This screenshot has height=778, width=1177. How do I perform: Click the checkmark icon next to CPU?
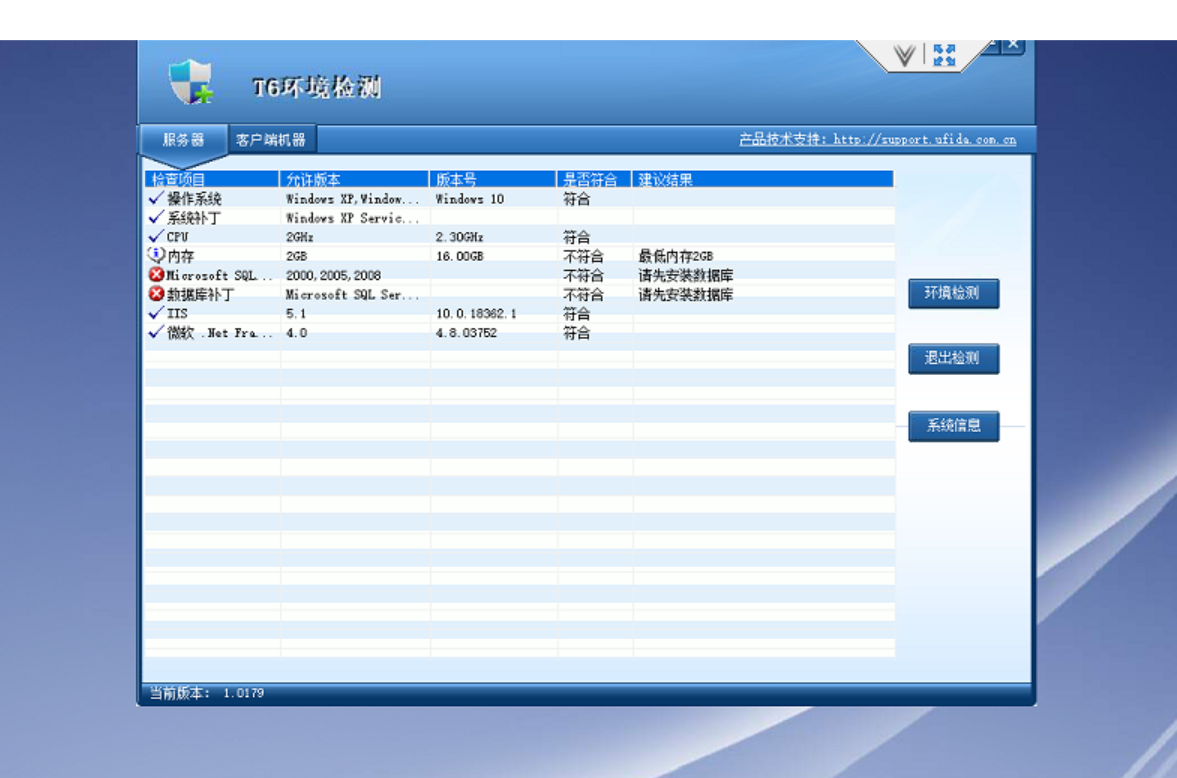point(156,237)
